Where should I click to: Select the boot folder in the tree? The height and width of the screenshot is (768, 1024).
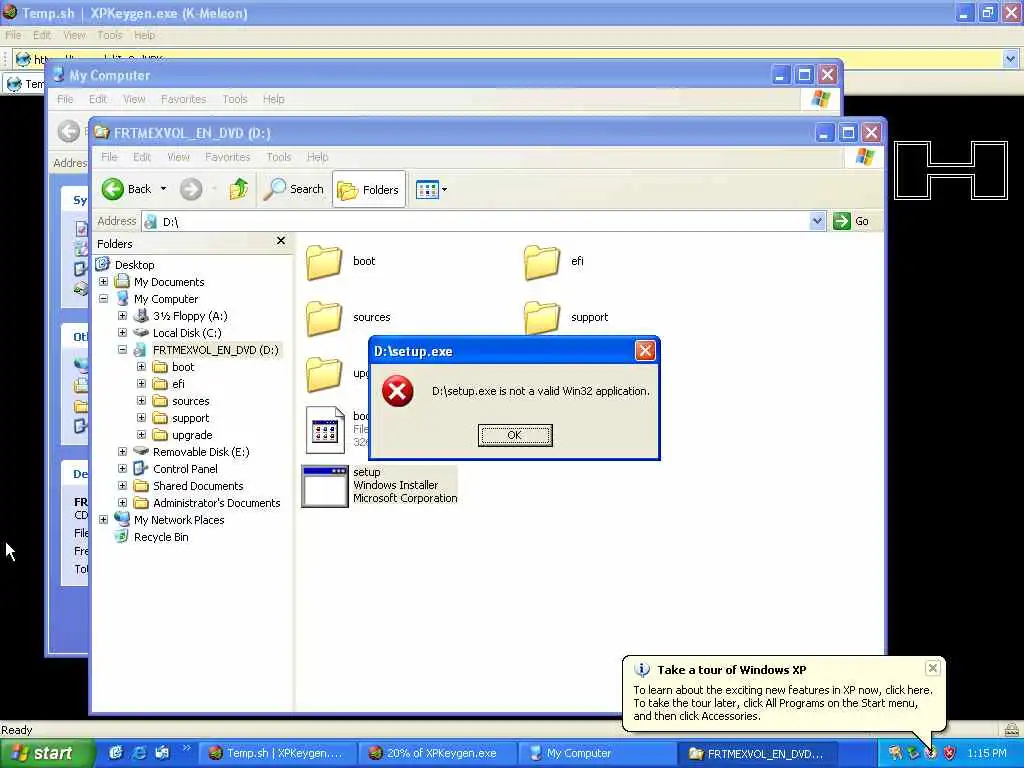183,367
